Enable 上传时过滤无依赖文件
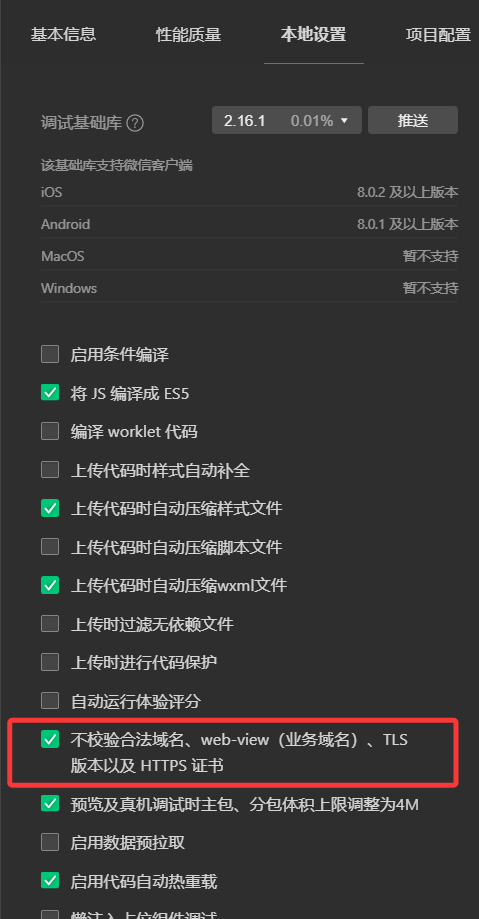479x919 pixels. [x=50, y=624]
